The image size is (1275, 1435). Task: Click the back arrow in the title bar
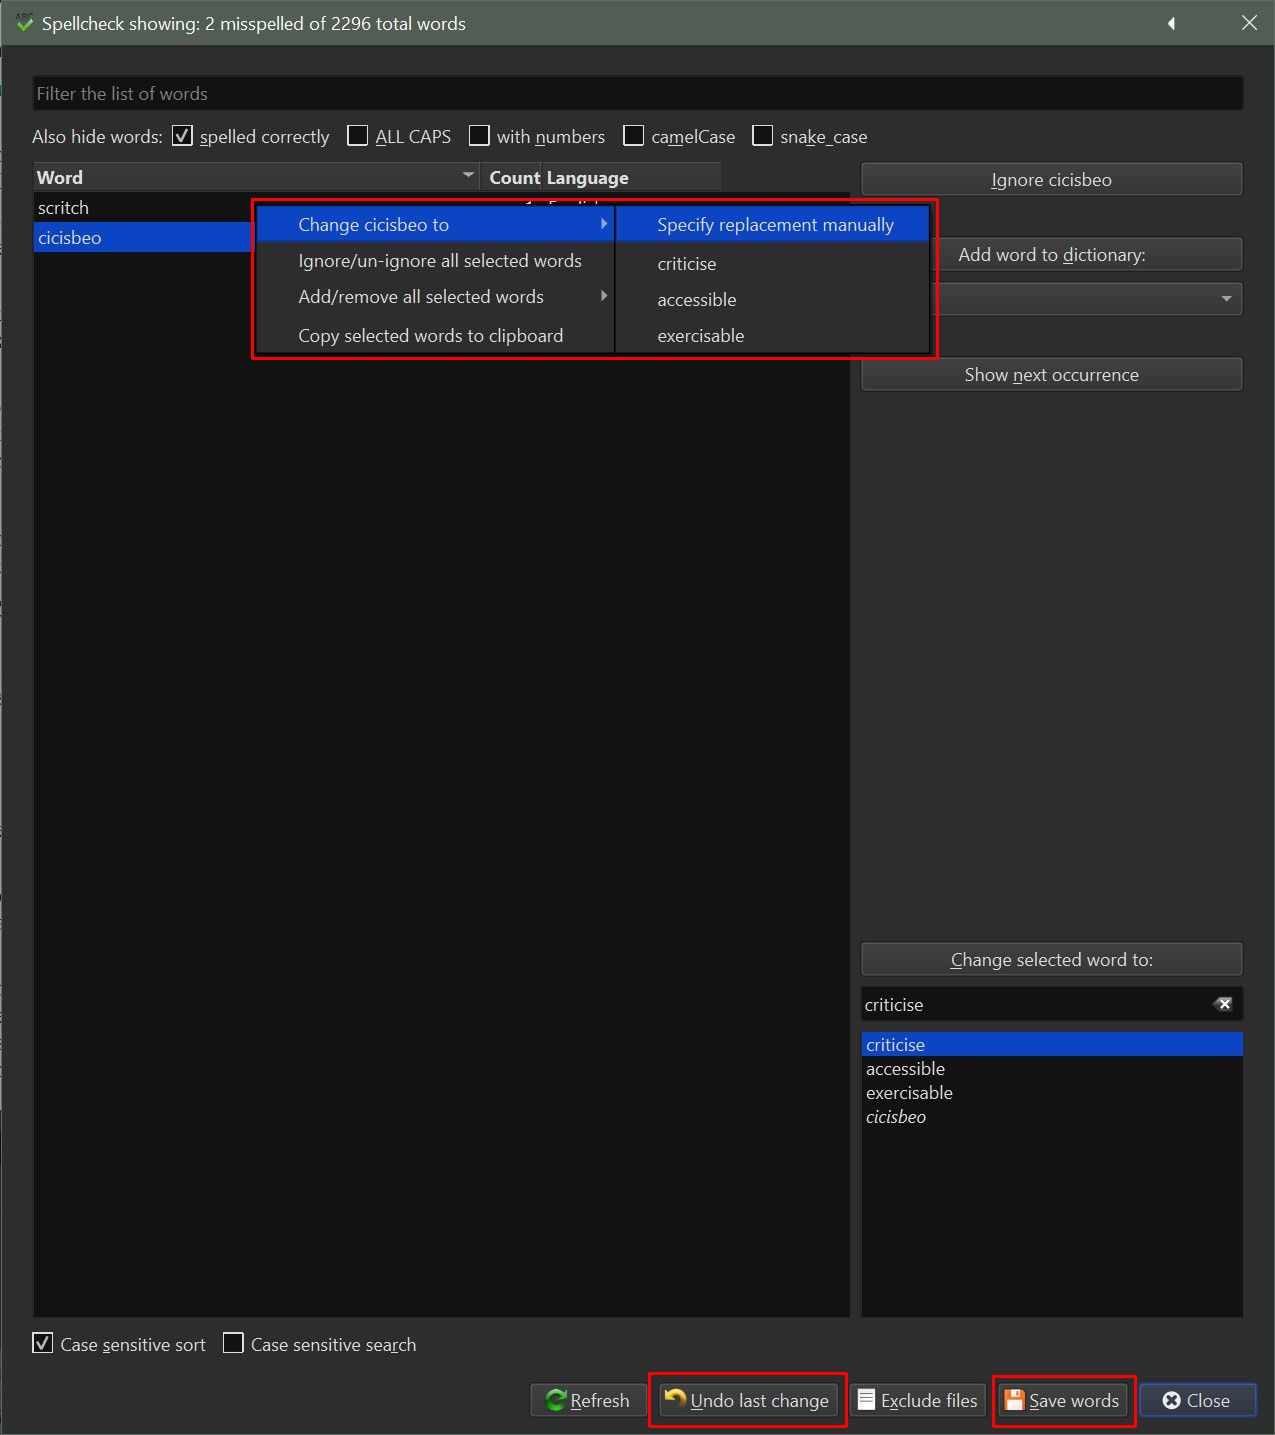tap(1171, 23)
